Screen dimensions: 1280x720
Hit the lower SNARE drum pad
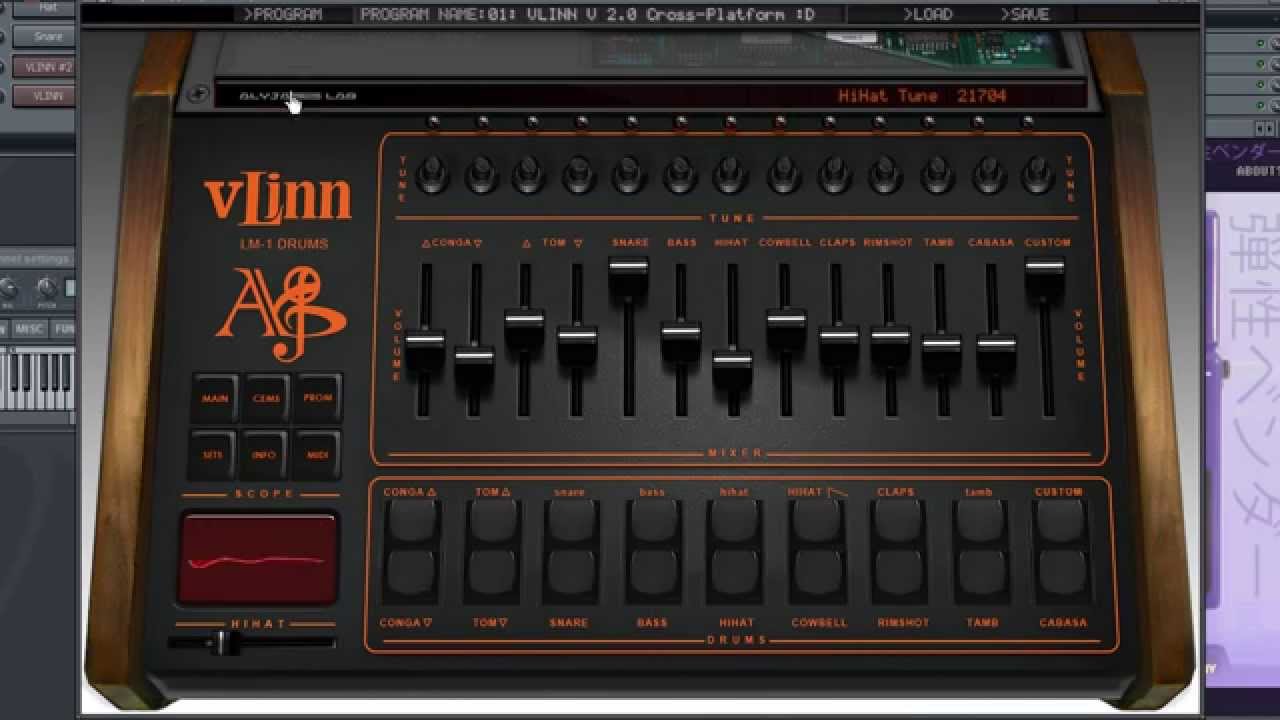[x=572, y=572]
